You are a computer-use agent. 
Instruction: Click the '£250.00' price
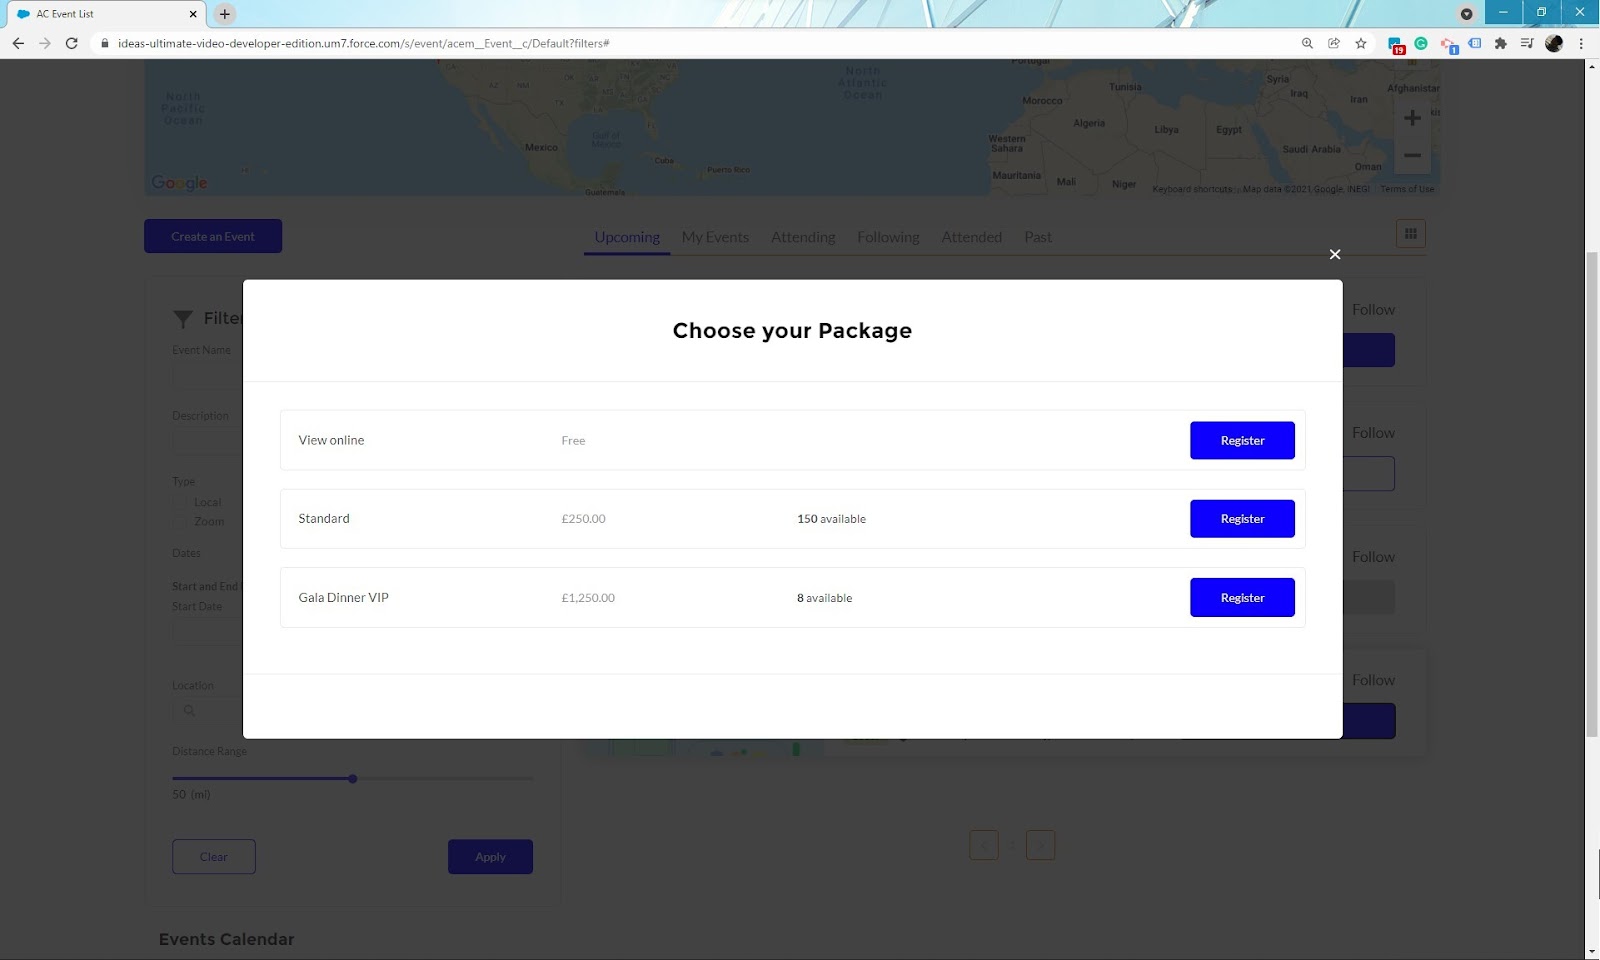[583, 519]
